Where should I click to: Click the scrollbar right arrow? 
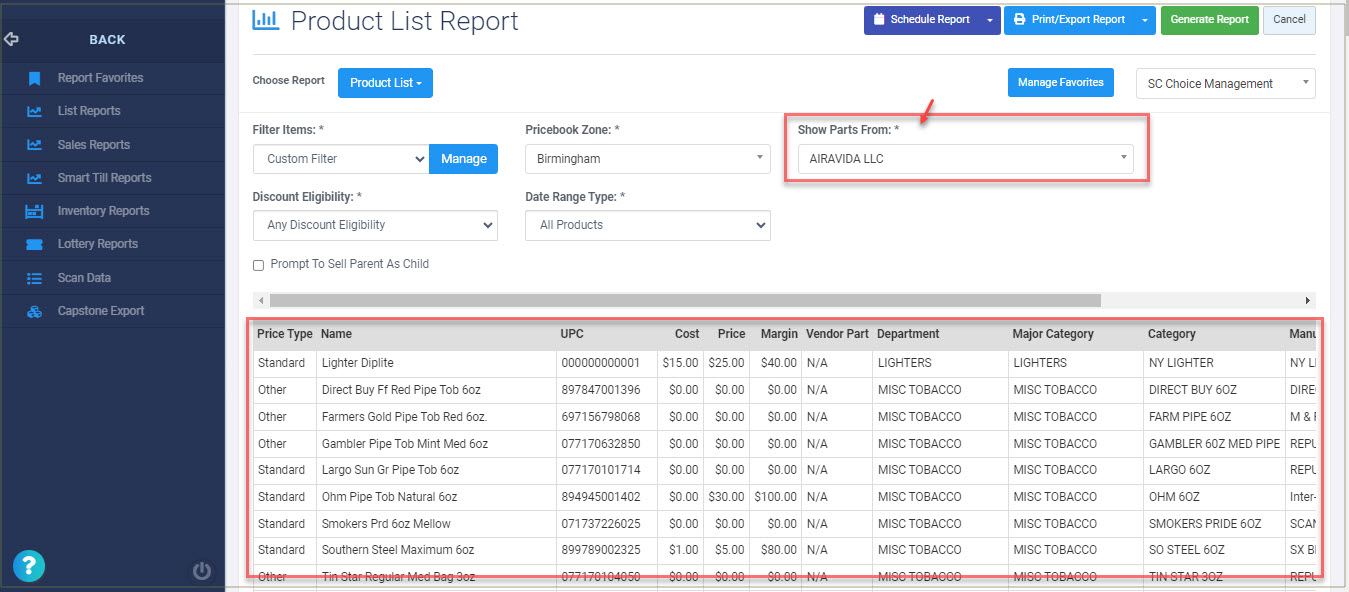coord(1307,300)
